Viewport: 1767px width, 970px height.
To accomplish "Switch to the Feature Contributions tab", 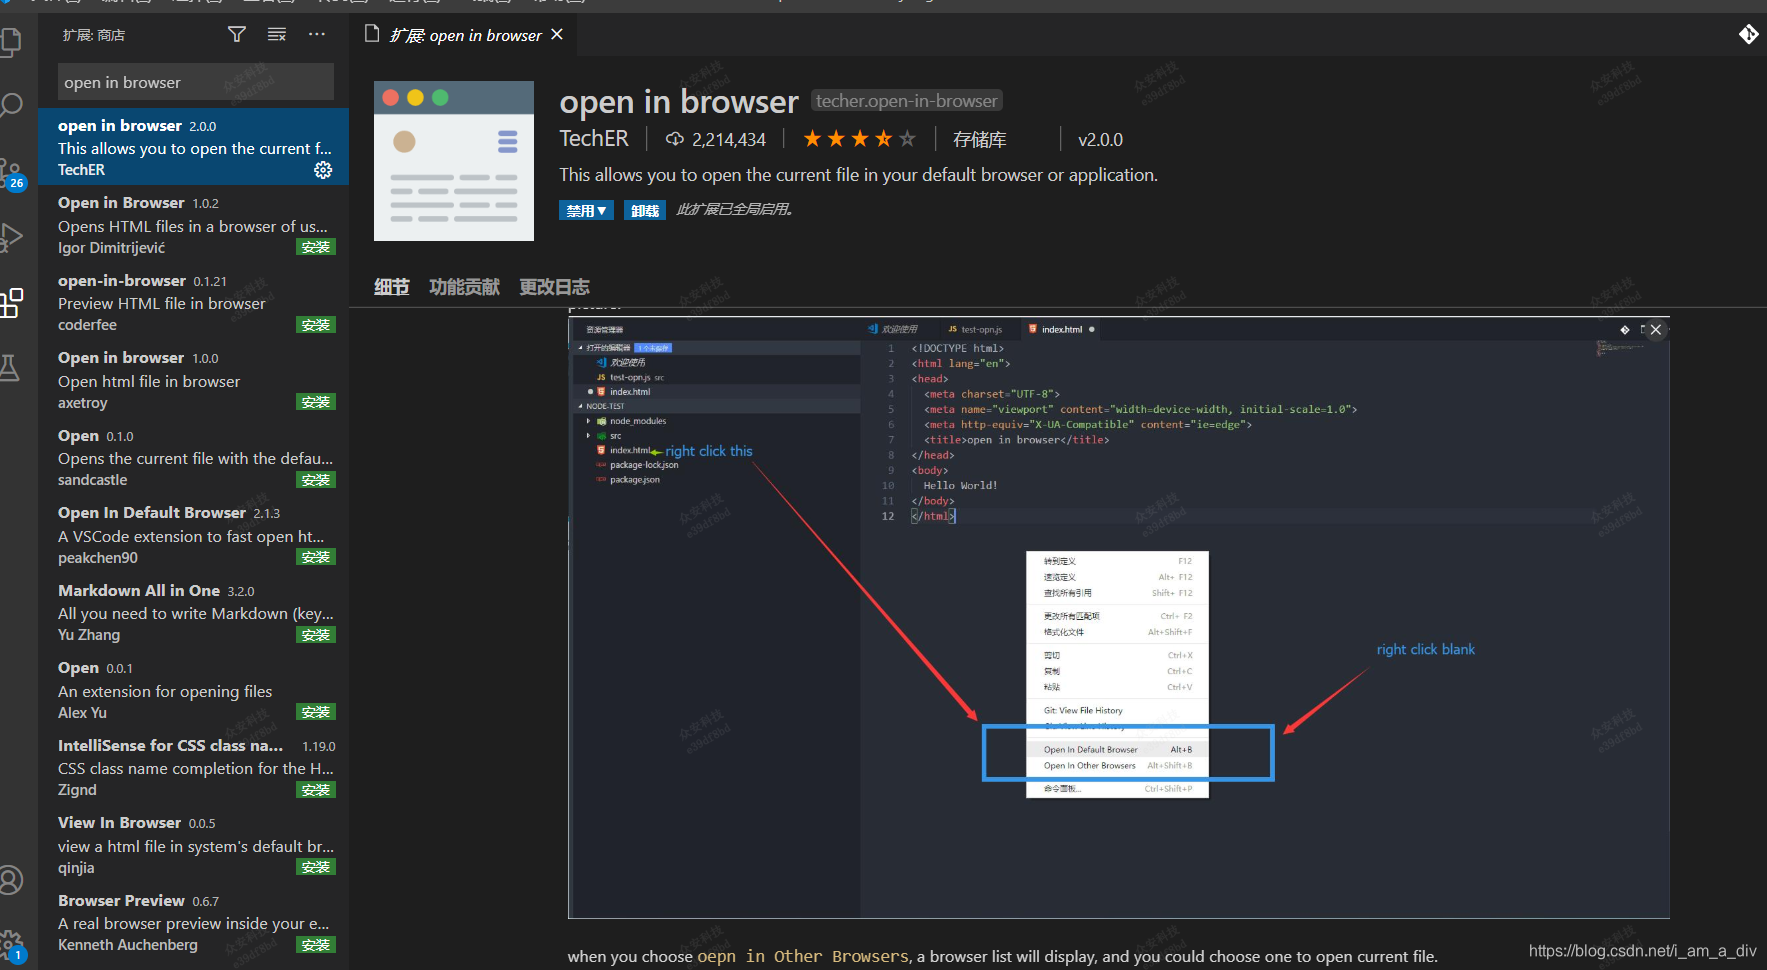I will click(x=464, y=287).
